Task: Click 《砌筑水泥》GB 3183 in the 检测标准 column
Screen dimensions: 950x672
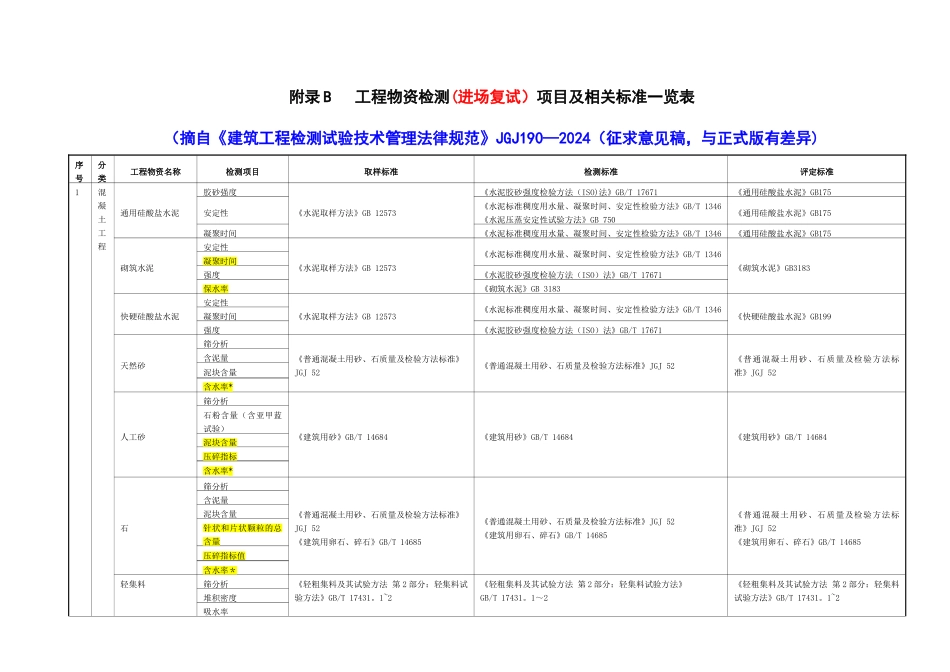Action: tap(521, 289)
